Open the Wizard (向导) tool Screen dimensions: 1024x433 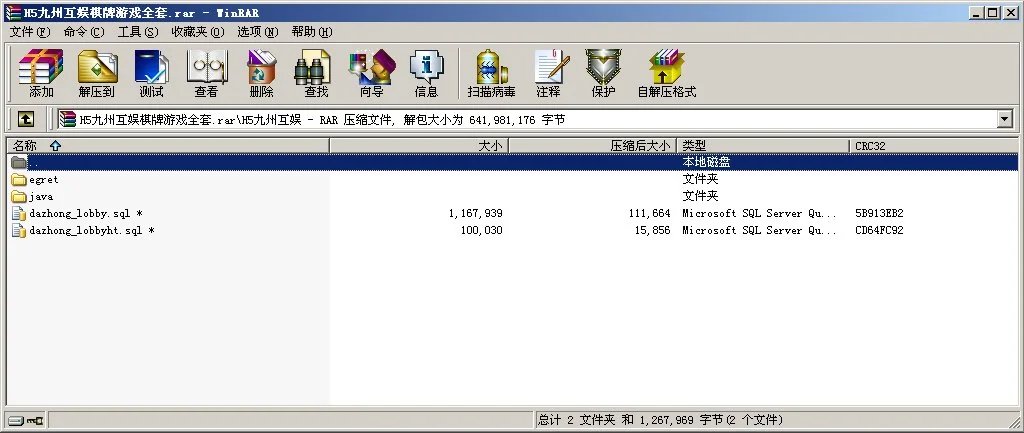371,73
